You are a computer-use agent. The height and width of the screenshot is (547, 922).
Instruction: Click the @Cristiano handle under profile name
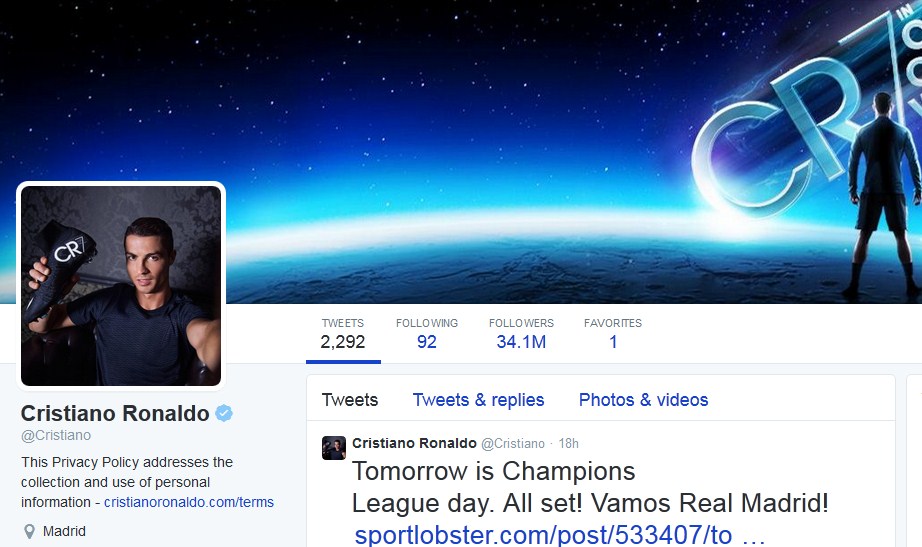pyautogui.click(x=56, y=435)
